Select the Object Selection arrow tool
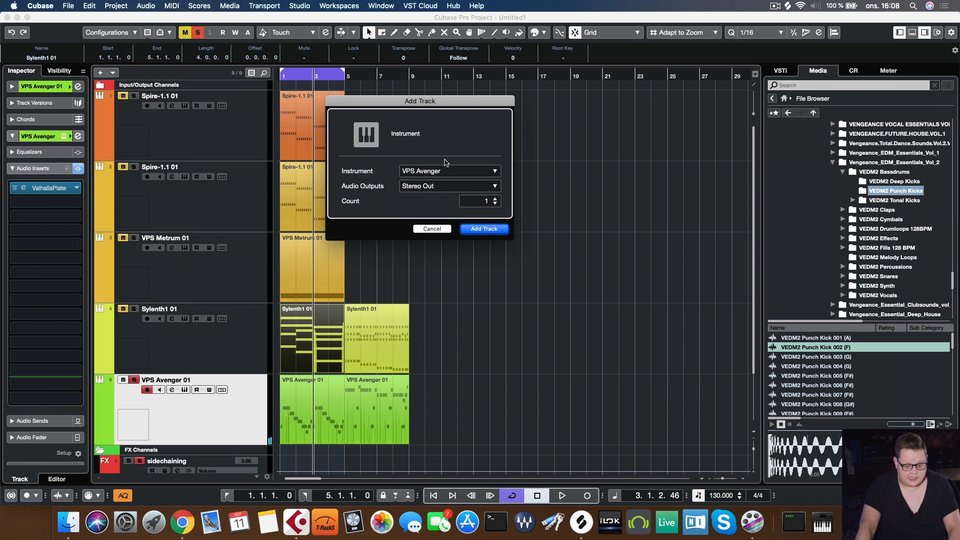Image resolution: width=960 pixels, height=540 pixels. (x=369, y=32)
